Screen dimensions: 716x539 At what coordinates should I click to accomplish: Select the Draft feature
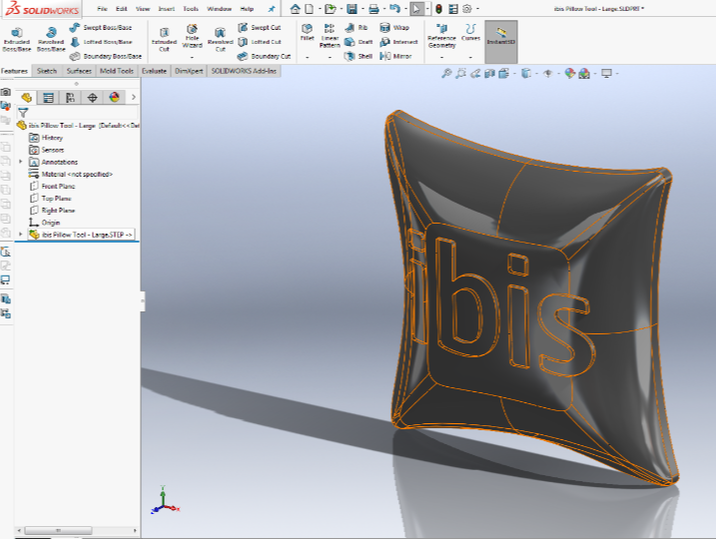[x=358, y=42]
